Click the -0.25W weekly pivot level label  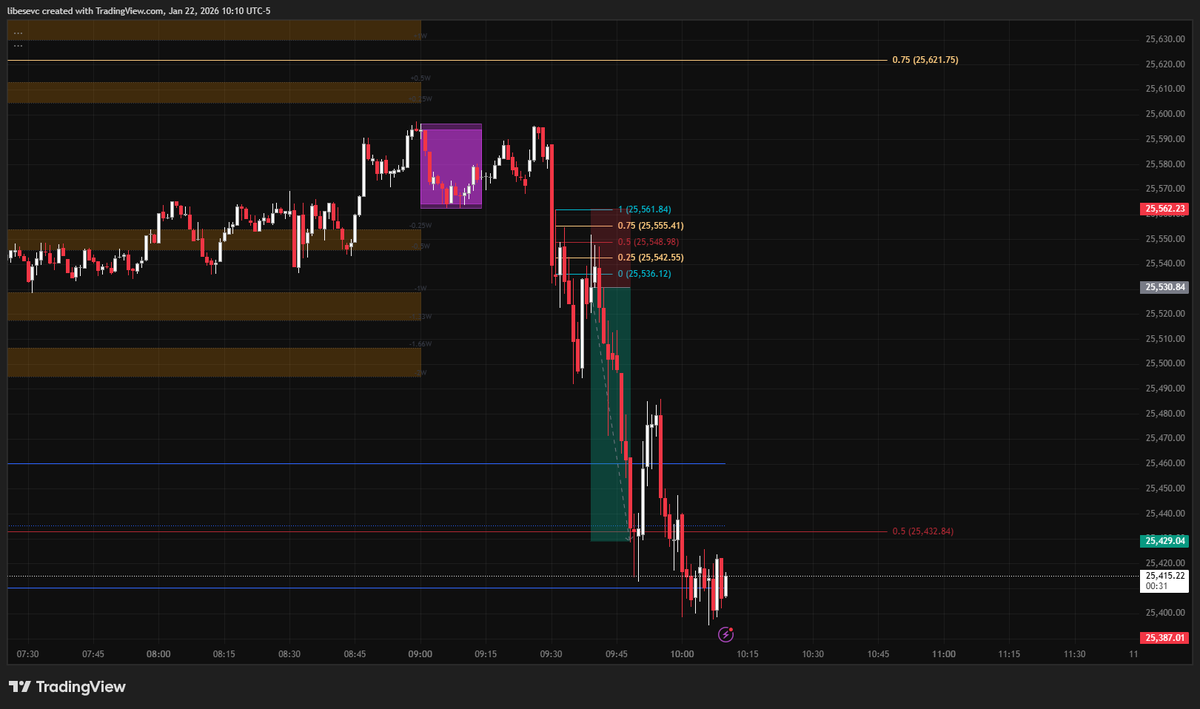coord(420,225)
